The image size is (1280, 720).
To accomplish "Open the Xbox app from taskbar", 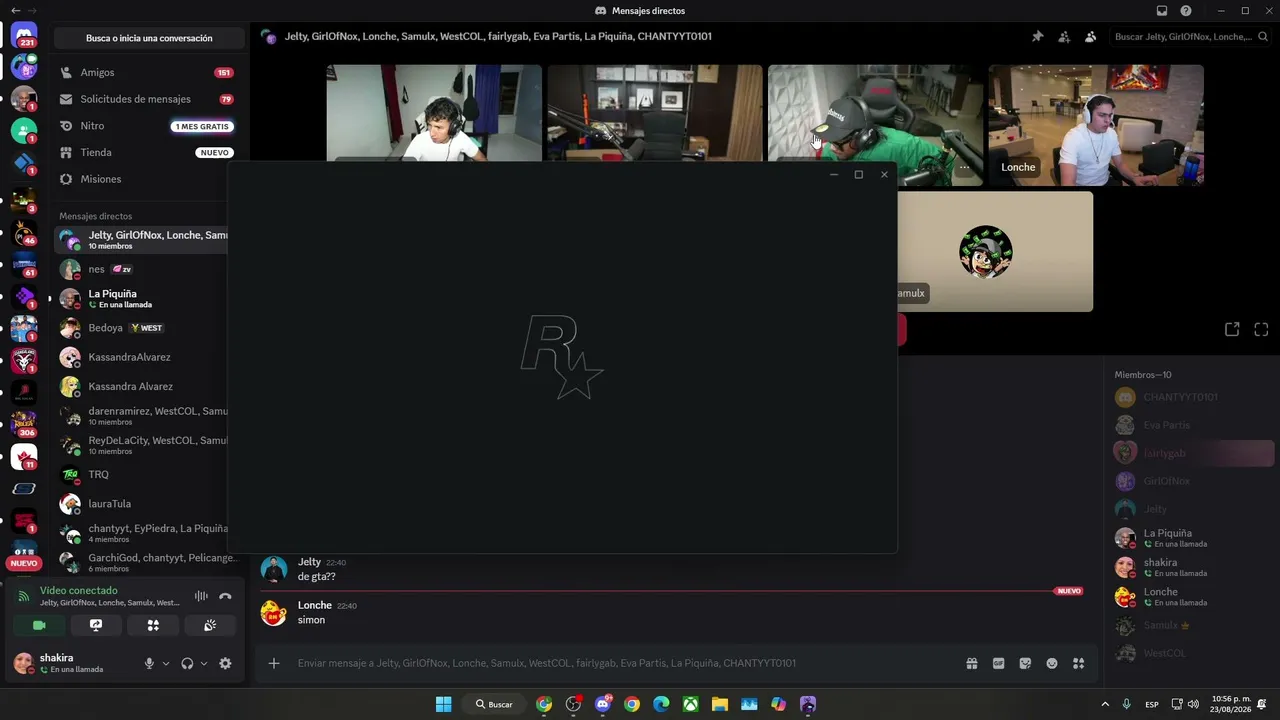I will (x=690, y=704).
